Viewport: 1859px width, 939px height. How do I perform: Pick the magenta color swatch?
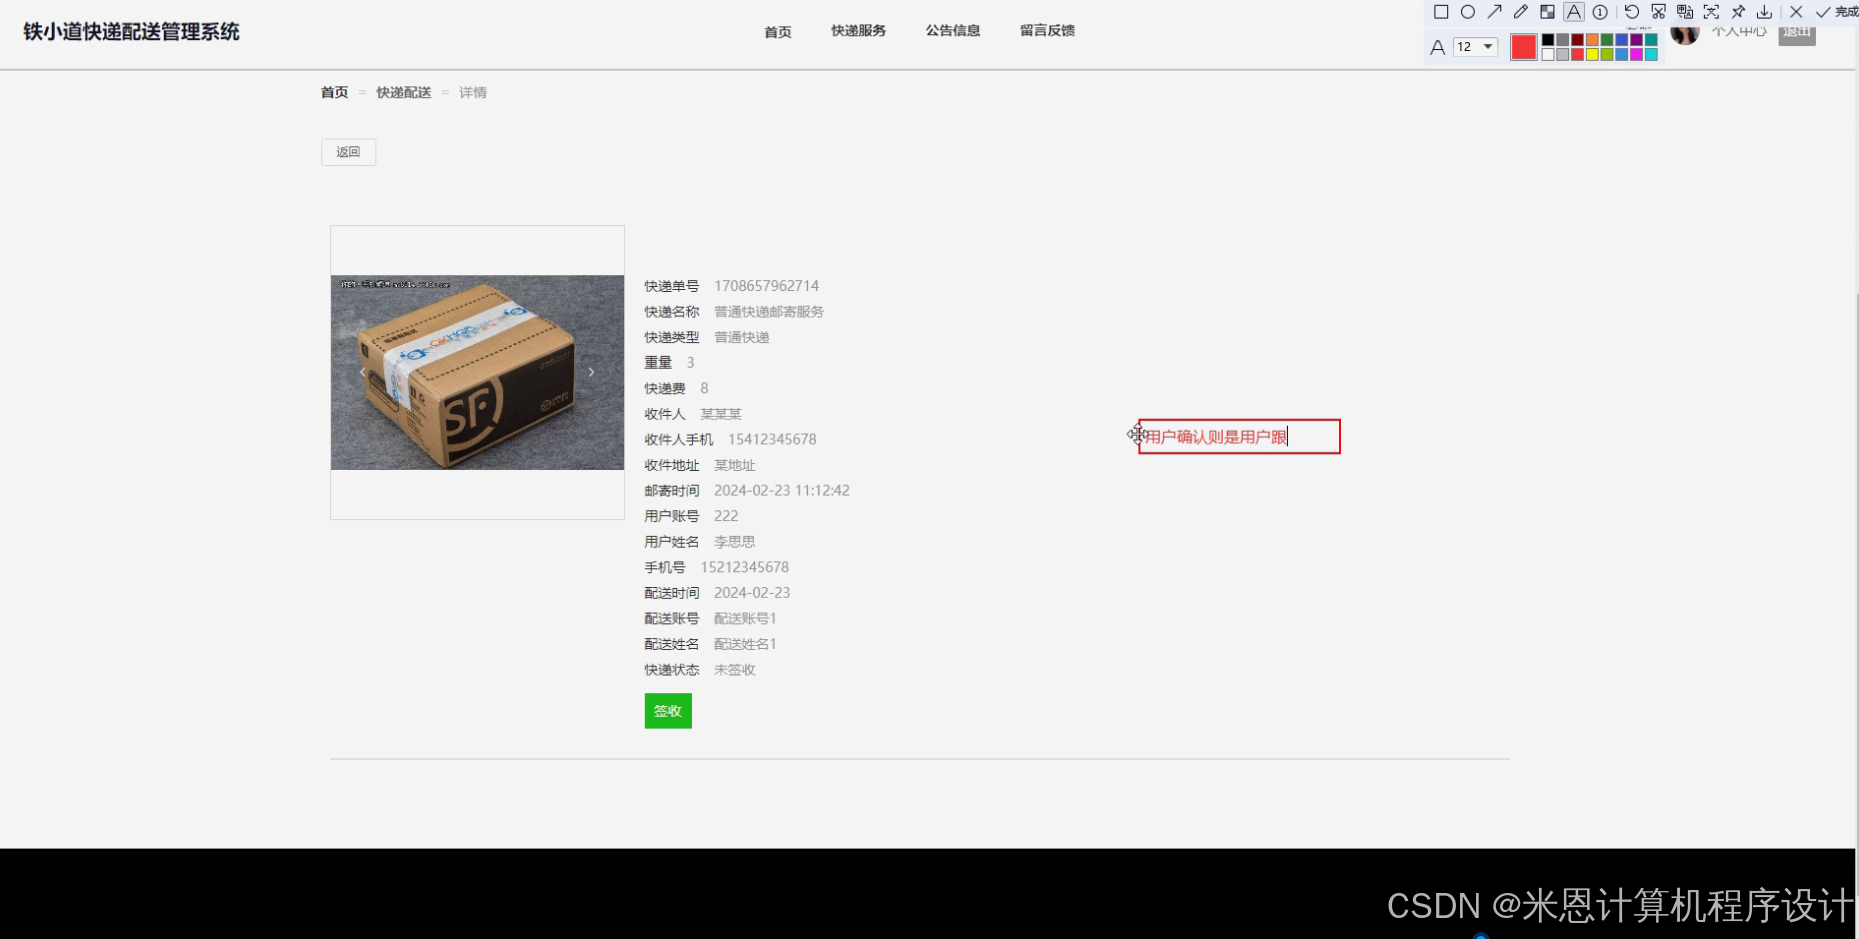point(1636,54)
